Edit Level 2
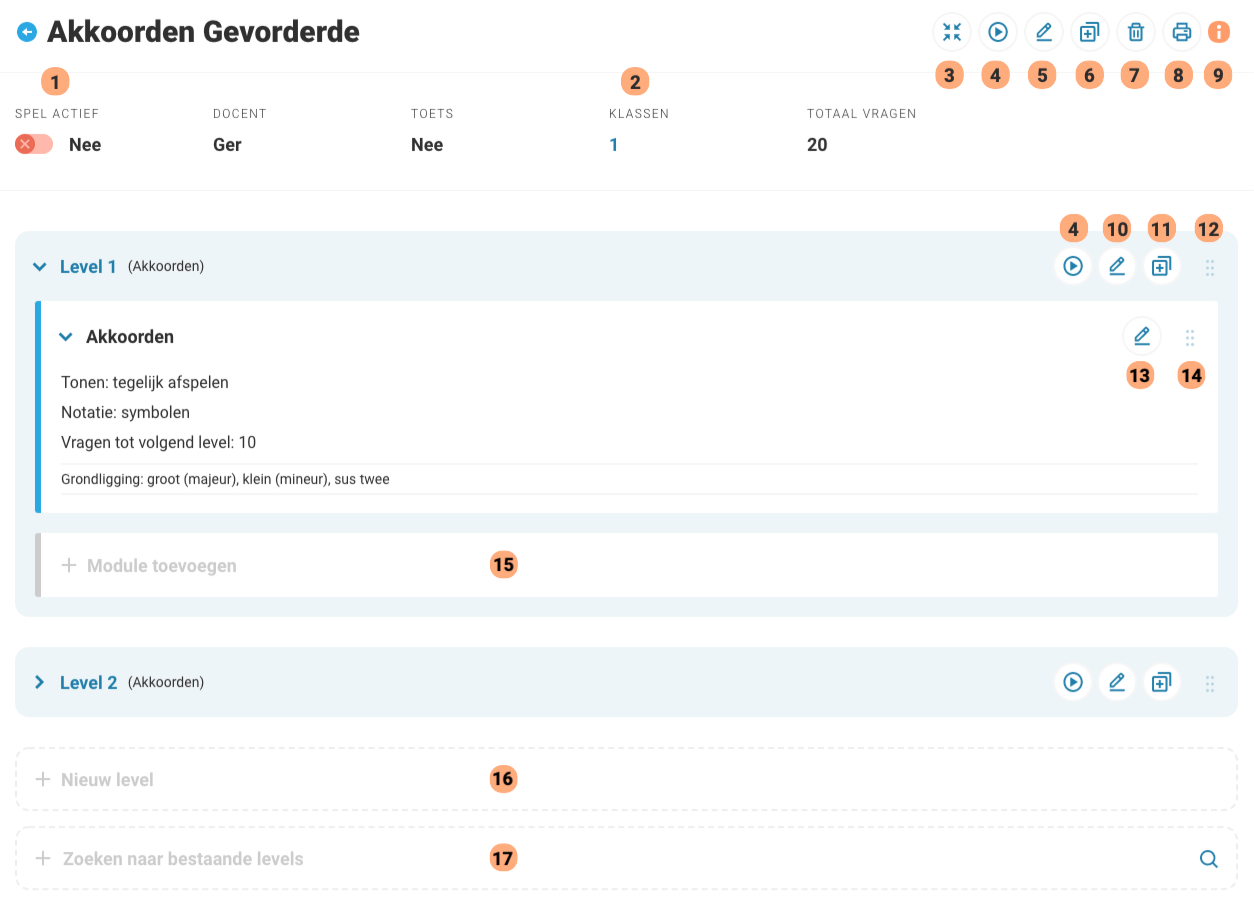 [x=1117, y=682]
